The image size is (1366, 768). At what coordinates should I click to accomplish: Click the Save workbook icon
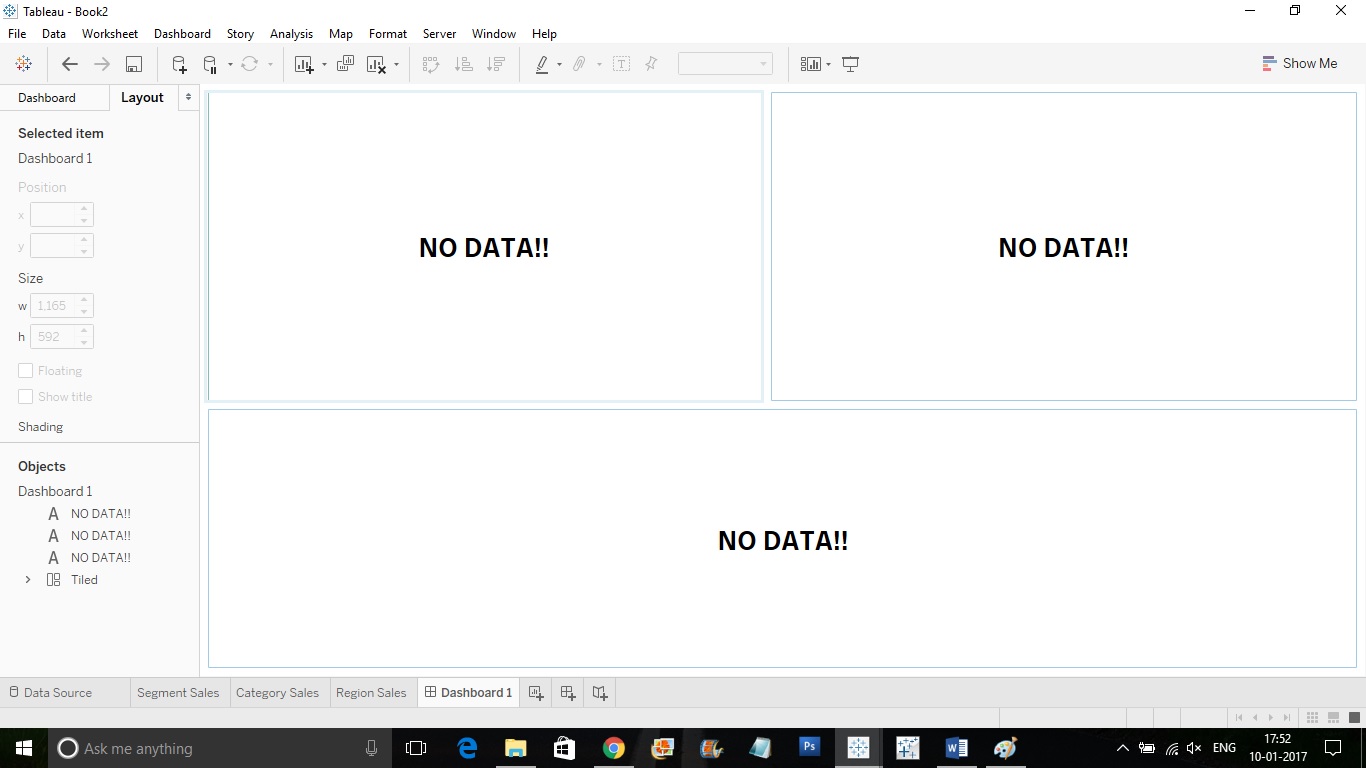click(132, 63)
